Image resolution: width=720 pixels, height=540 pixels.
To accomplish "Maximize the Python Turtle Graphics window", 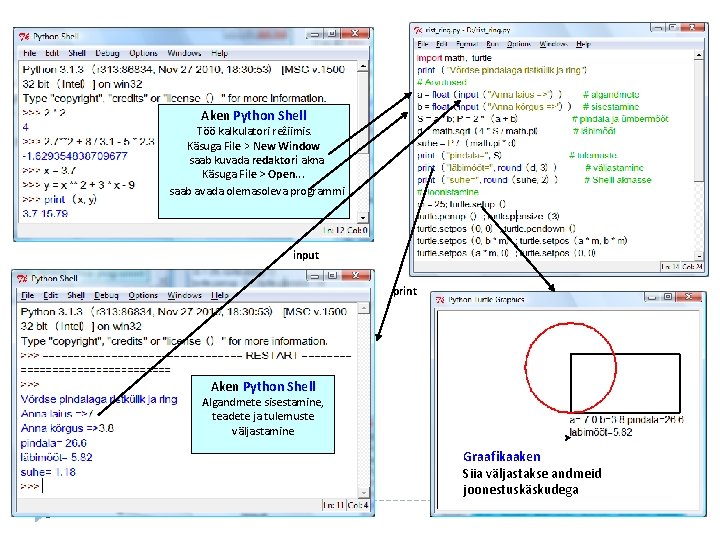I will click(669, 297).
